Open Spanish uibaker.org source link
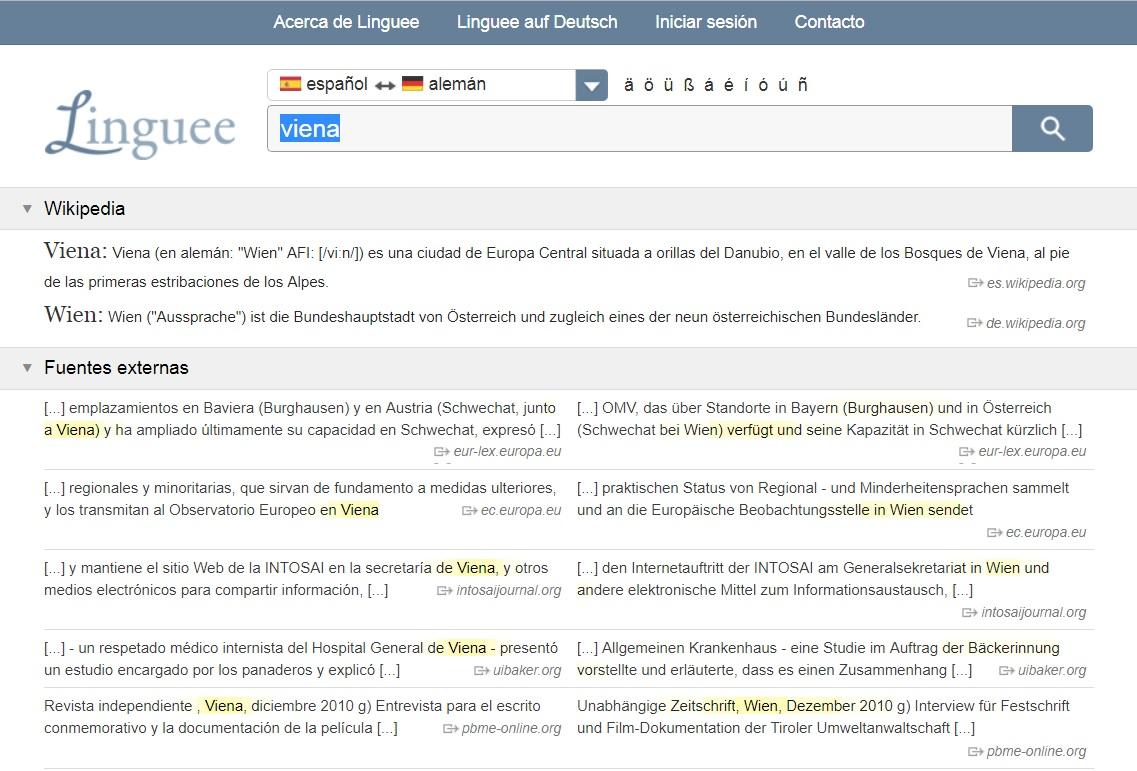 tap(518, 670)
